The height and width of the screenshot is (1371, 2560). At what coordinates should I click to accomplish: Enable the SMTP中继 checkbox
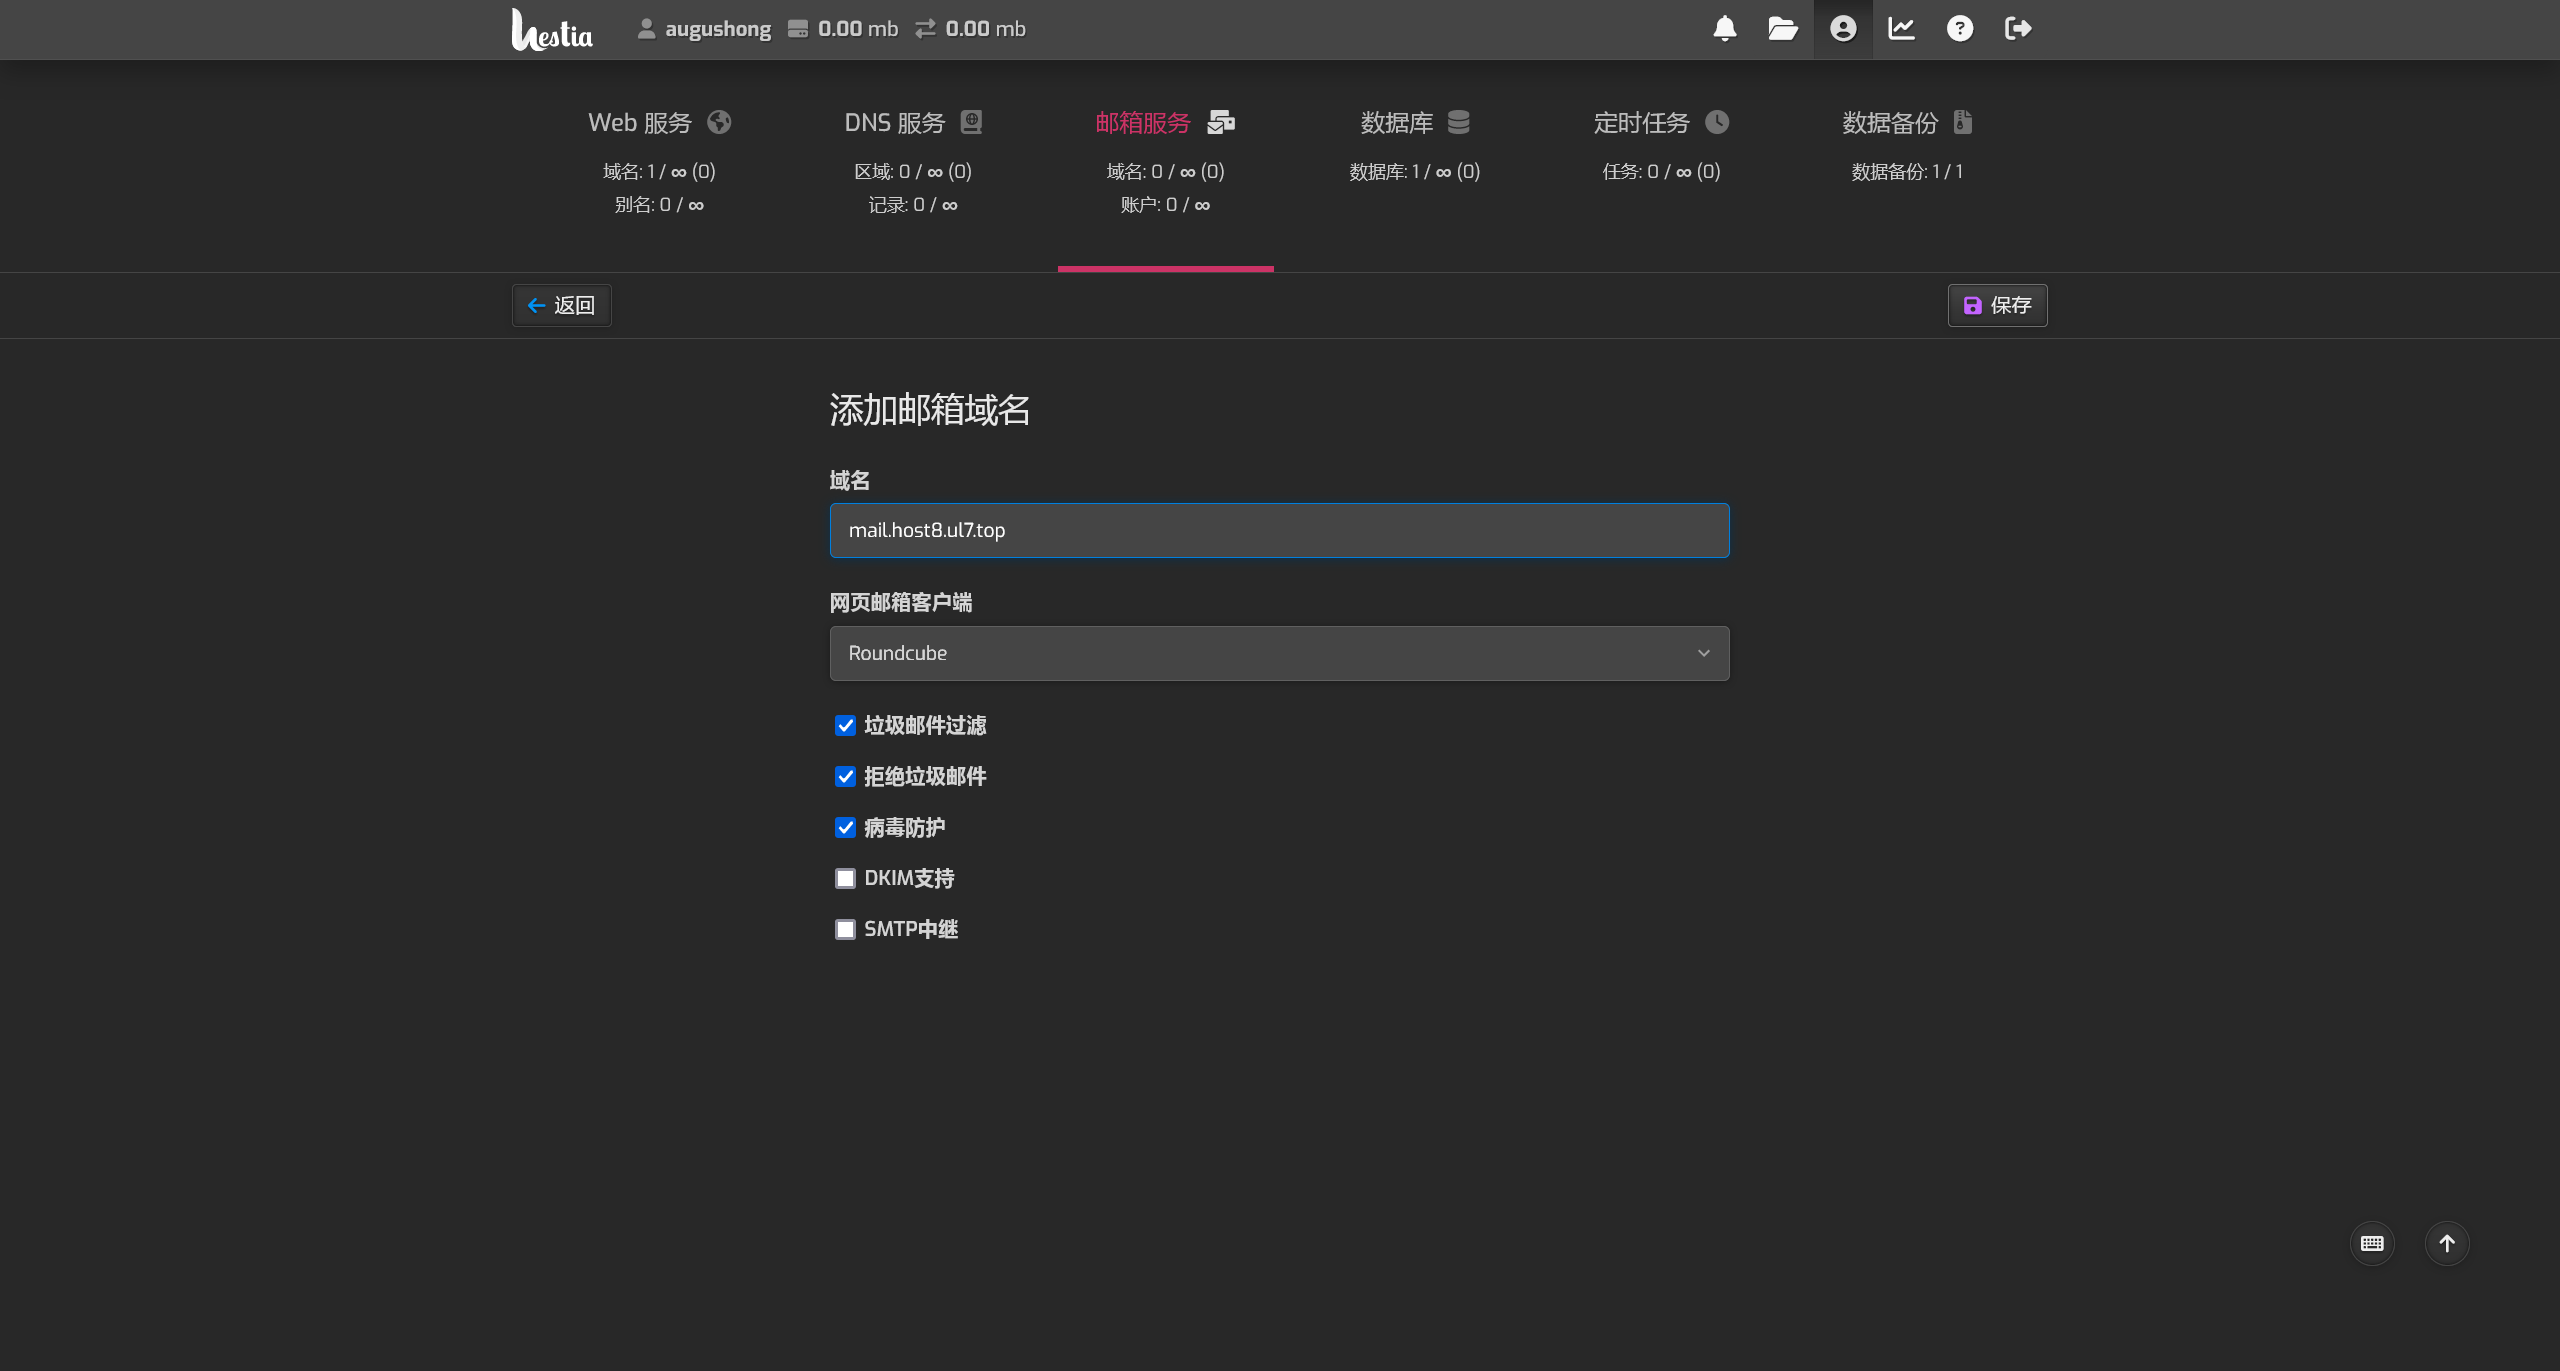click(845, 929)
